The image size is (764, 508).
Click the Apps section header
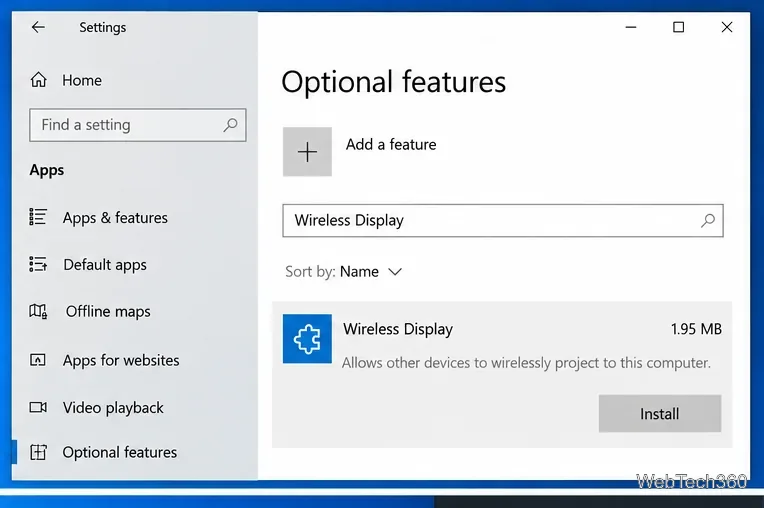click(x=47, y=170)
